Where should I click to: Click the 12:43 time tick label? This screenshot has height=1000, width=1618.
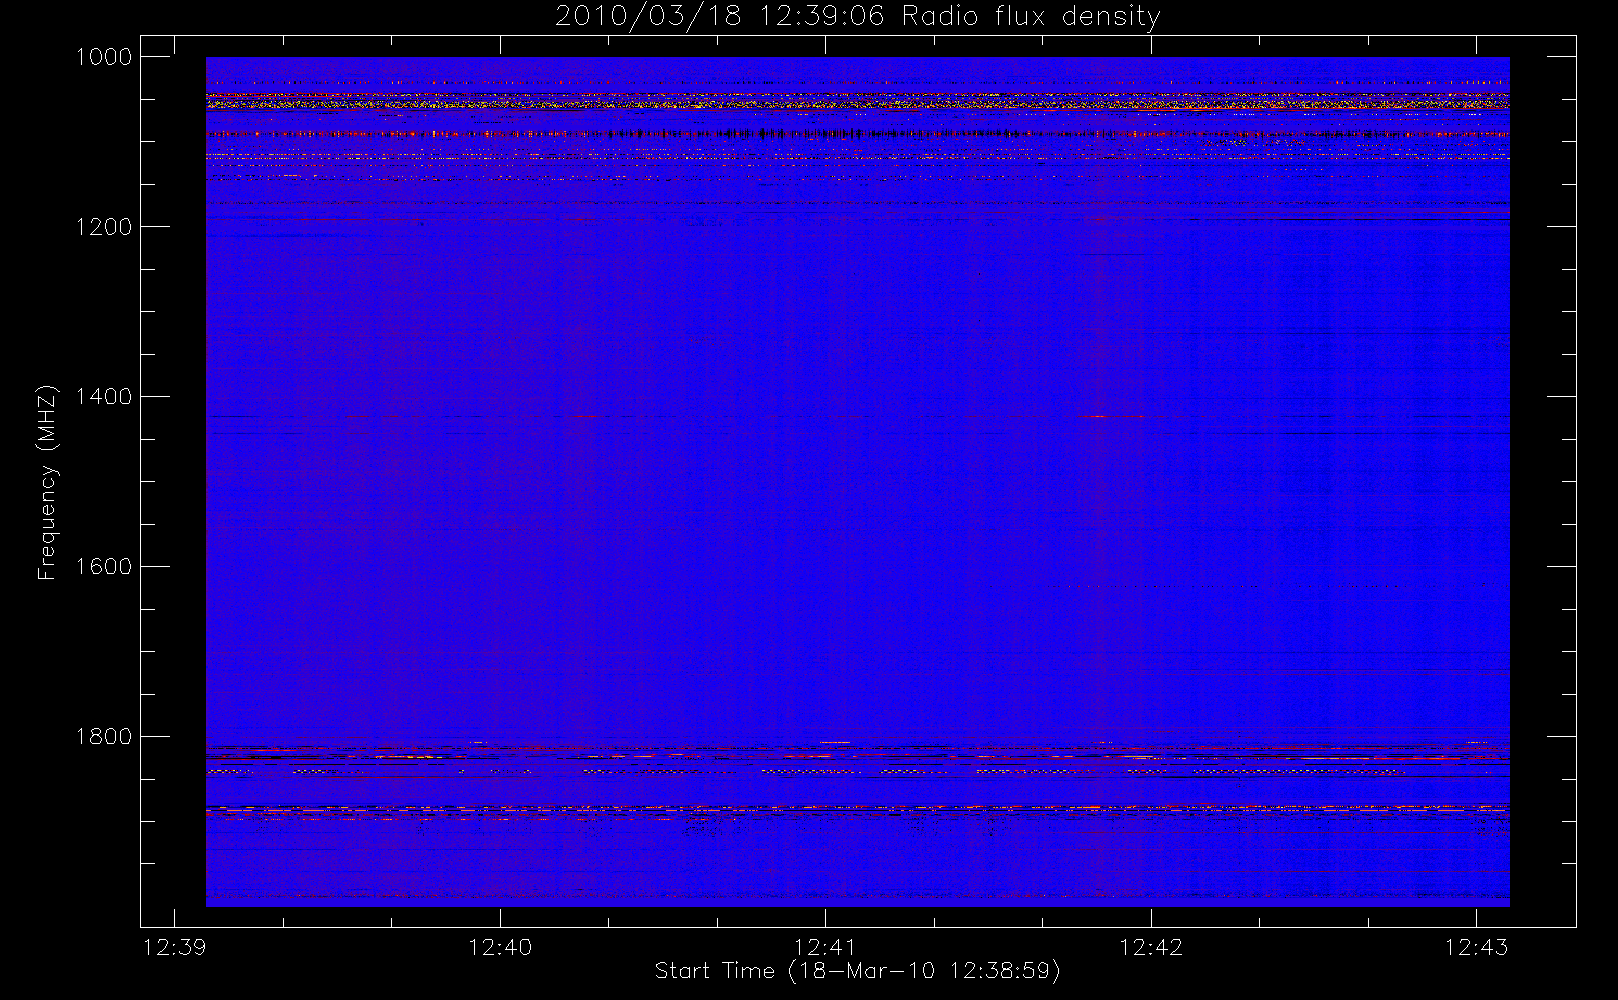coord(1476,947)
